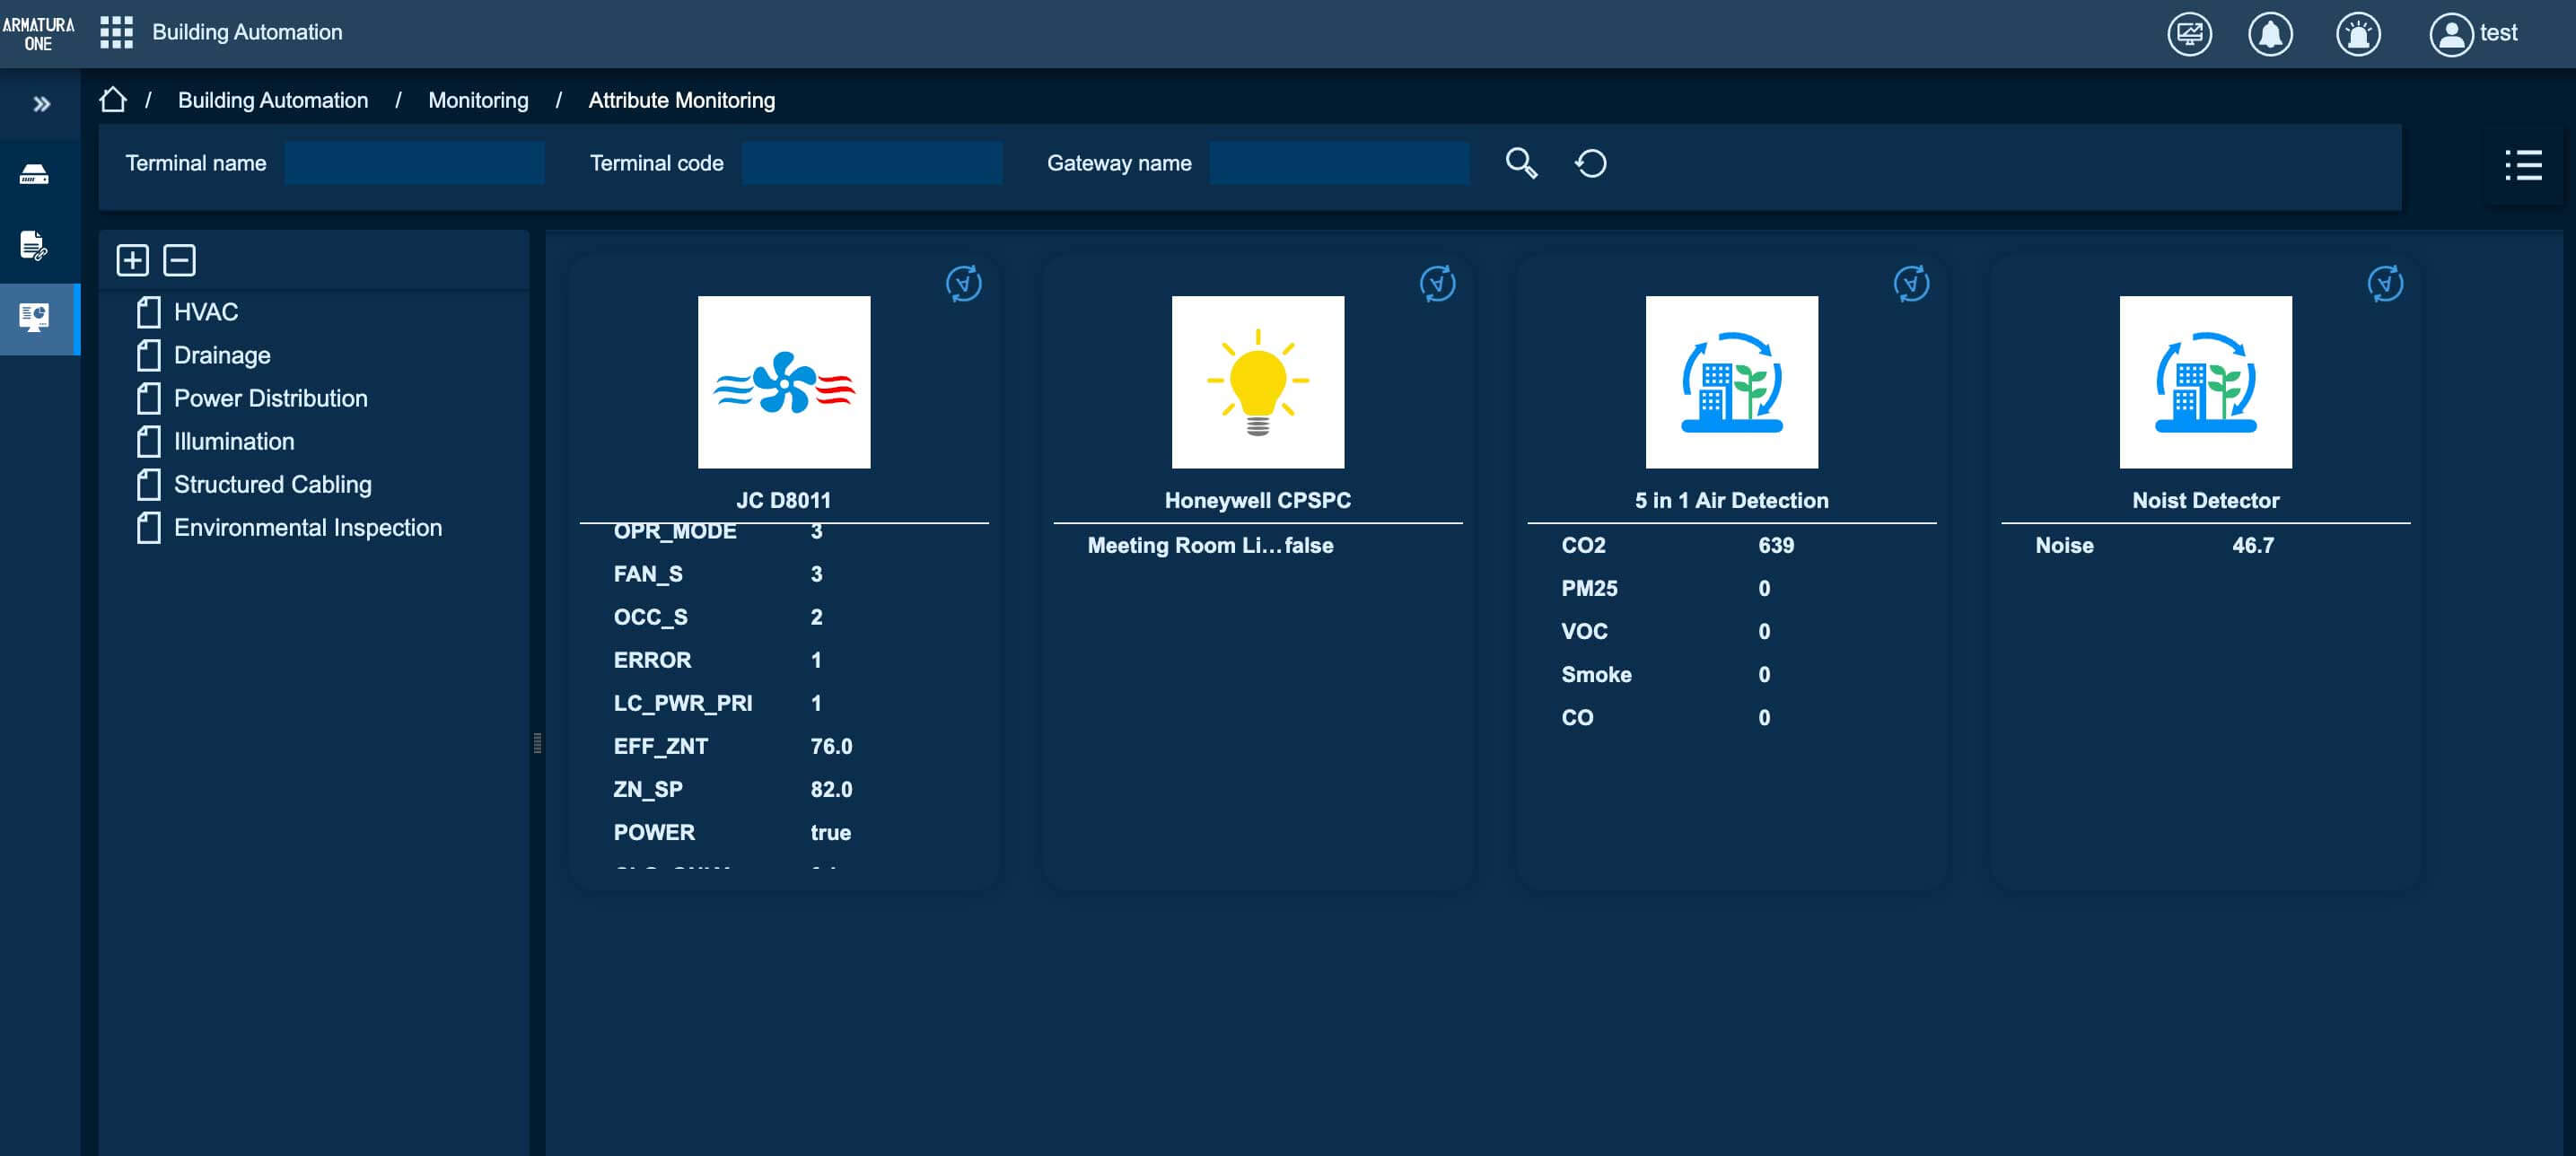Select Power Distribution in the tree
This screenshot has width=2576, height=1156.
click(270, 399)
